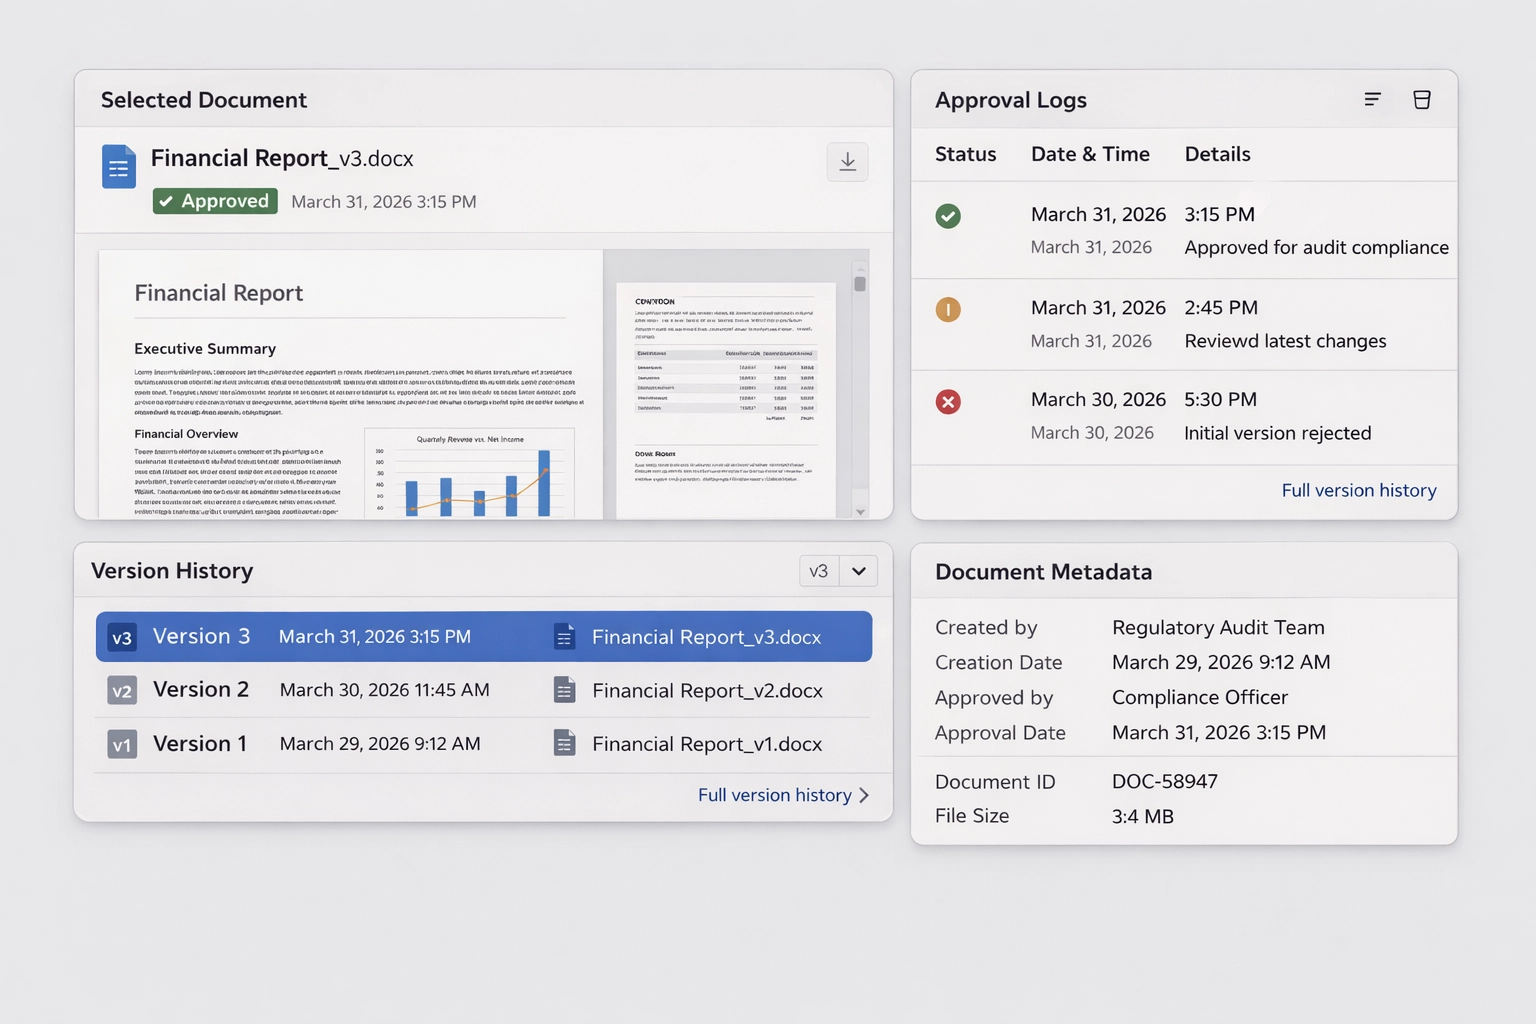Click the archive icon in Approval Logs header
The height and width of the screenshot is (1024, 1536).
click(x=1421, y=99)
